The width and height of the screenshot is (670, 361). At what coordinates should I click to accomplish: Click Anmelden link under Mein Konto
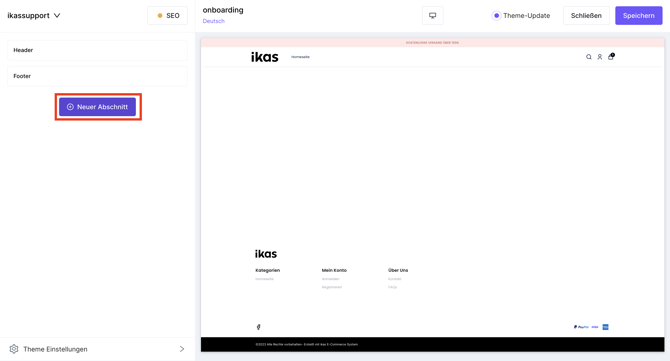(x=330, y=279)
